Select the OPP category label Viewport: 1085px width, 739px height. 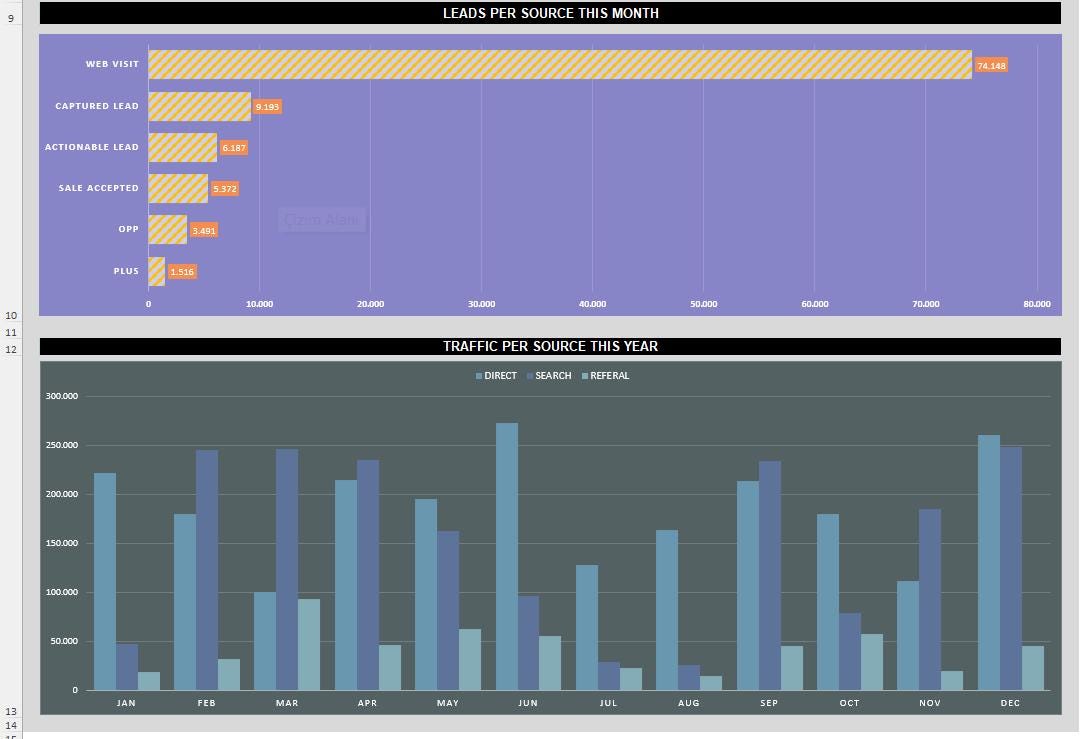point(128,229)
